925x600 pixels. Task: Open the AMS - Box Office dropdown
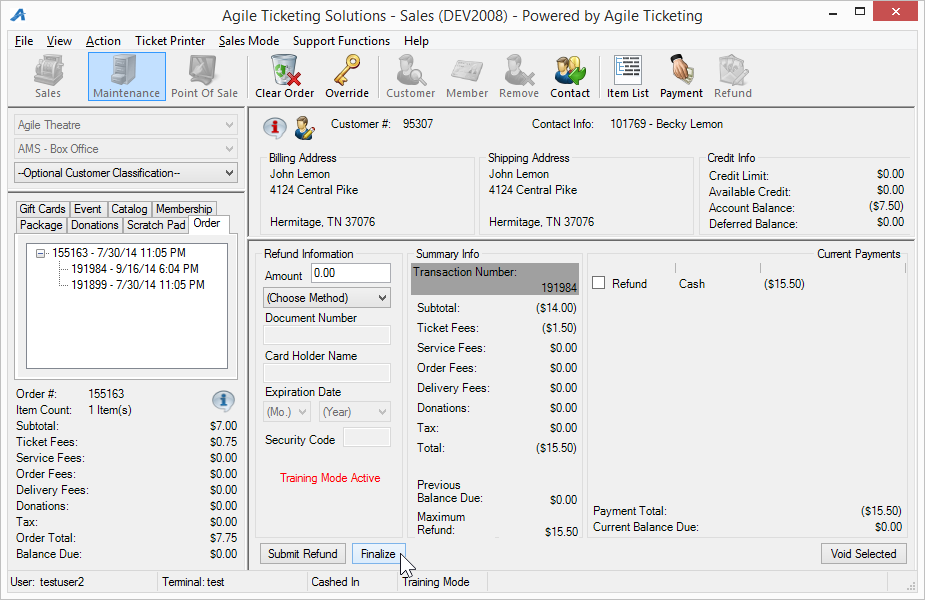click(126, 149)
